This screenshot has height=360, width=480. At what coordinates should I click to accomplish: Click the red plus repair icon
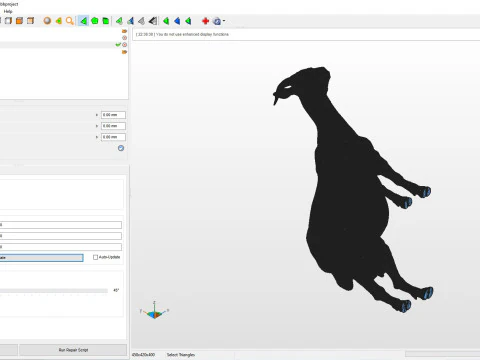pos(205,21)
